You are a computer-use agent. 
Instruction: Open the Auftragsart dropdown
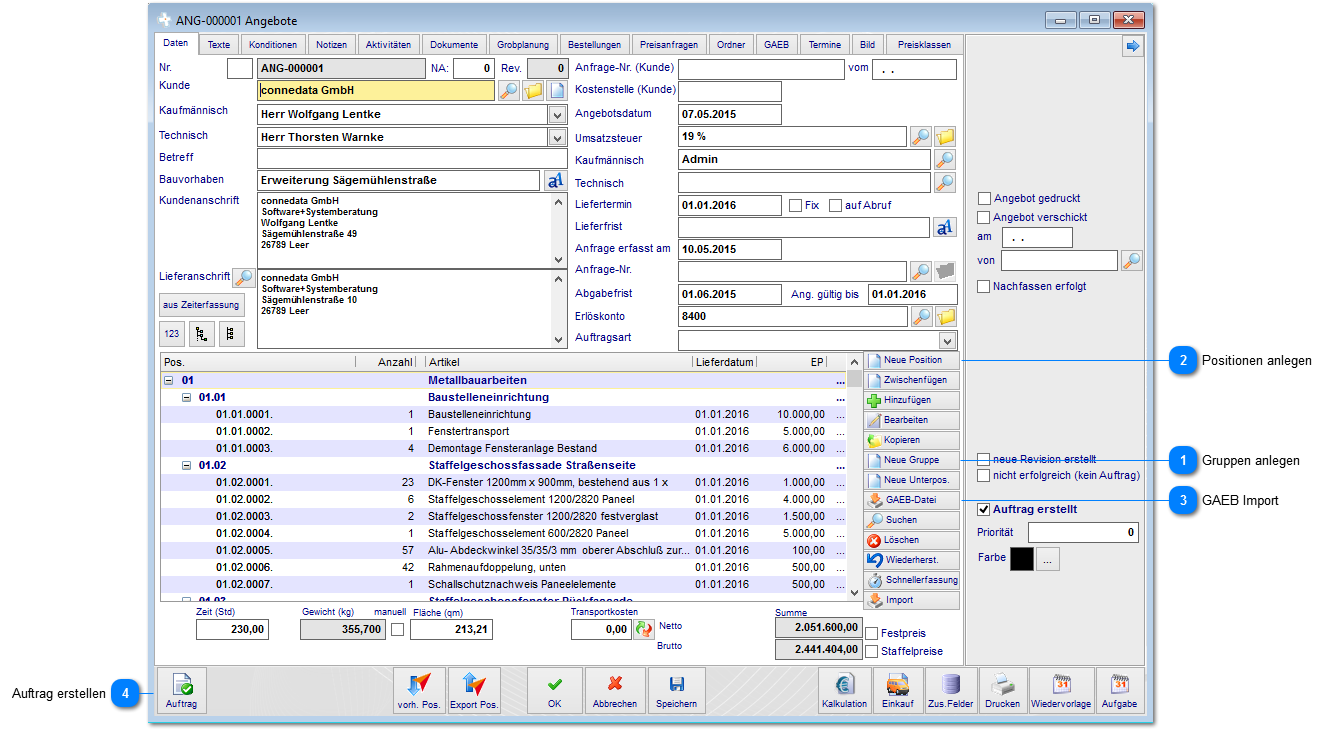[x=947, y=341]
